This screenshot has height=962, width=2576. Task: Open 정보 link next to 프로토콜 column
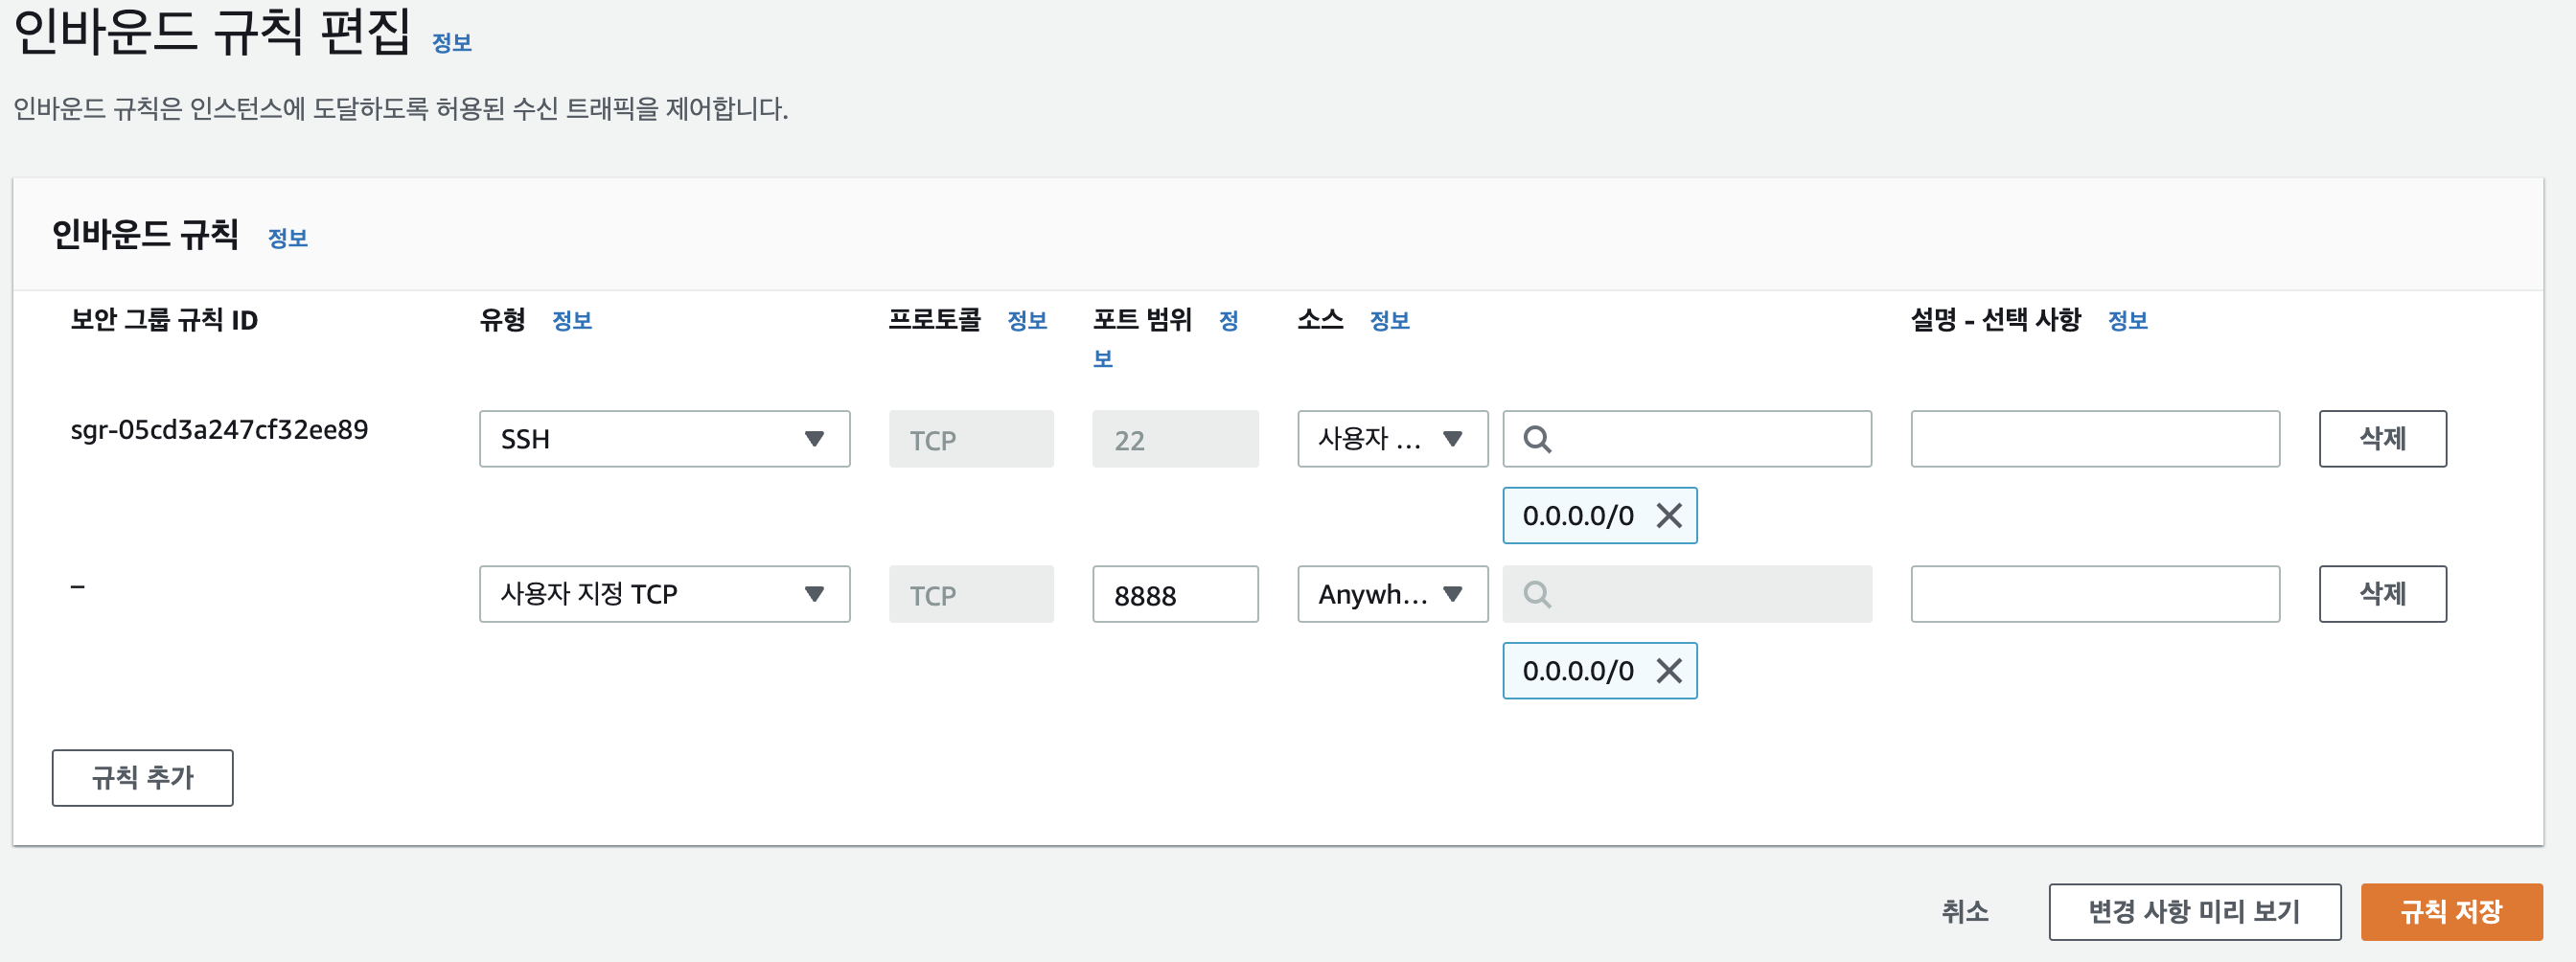coord(1026,321)
